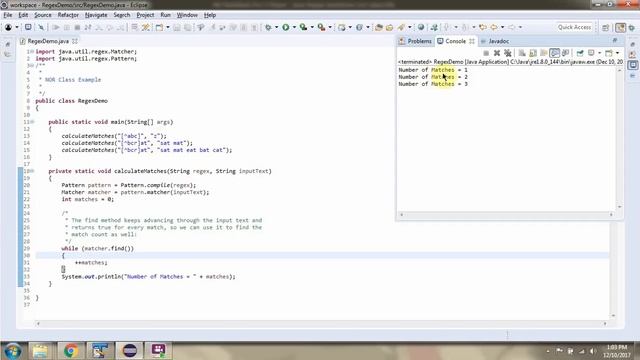
Task: Click the Remove Launch X icon in console
Action: click(x=497, y=53)
